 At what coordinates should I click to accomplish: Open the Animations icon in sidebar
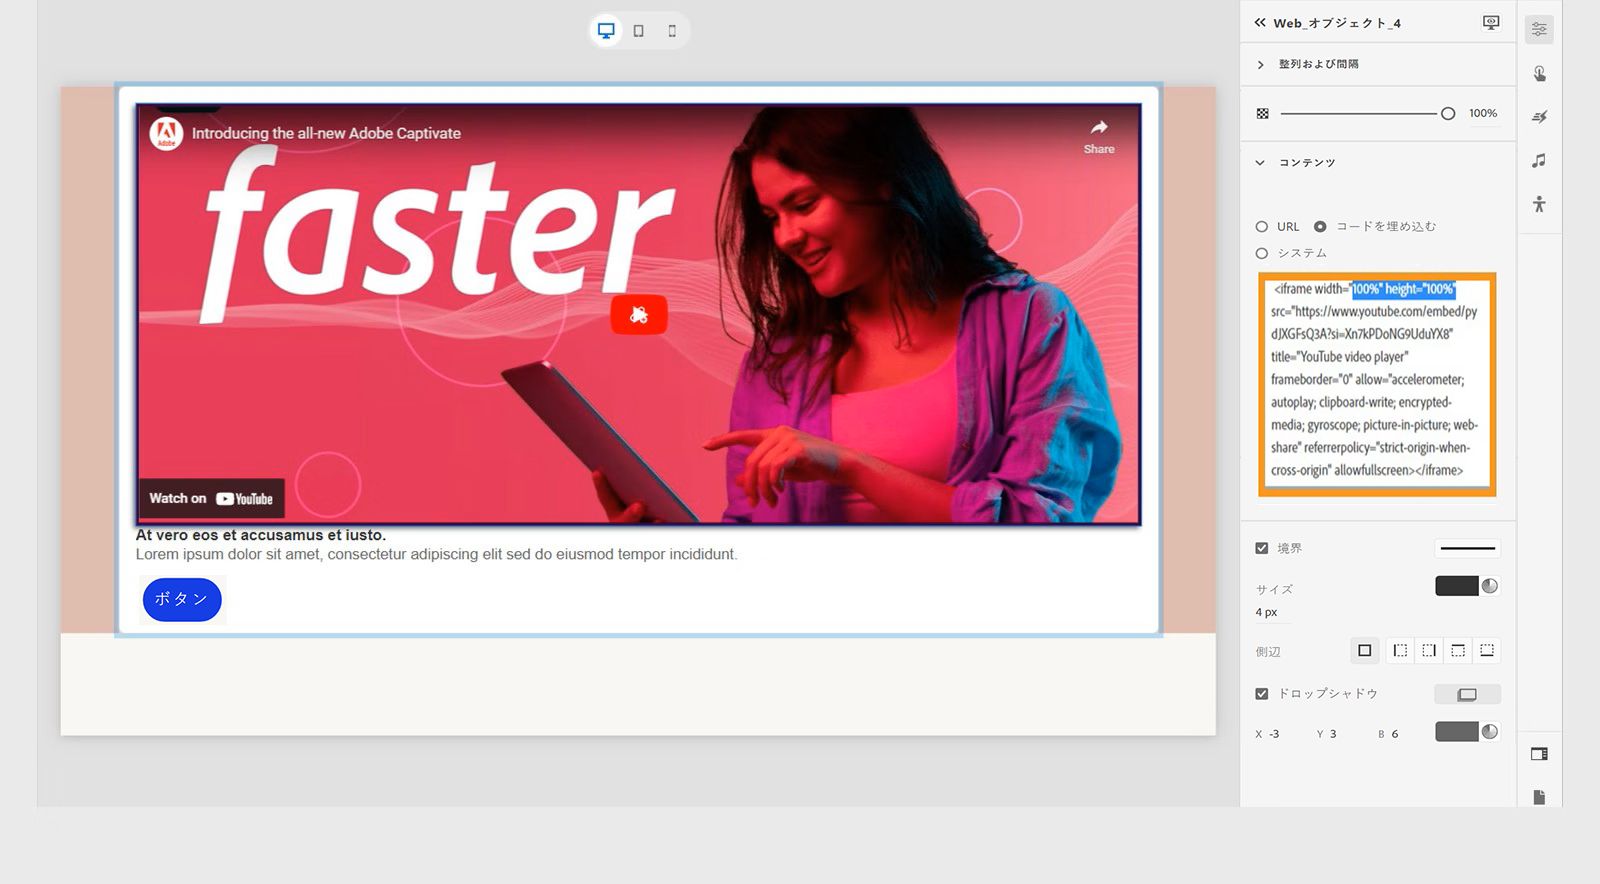(1539, 117)
